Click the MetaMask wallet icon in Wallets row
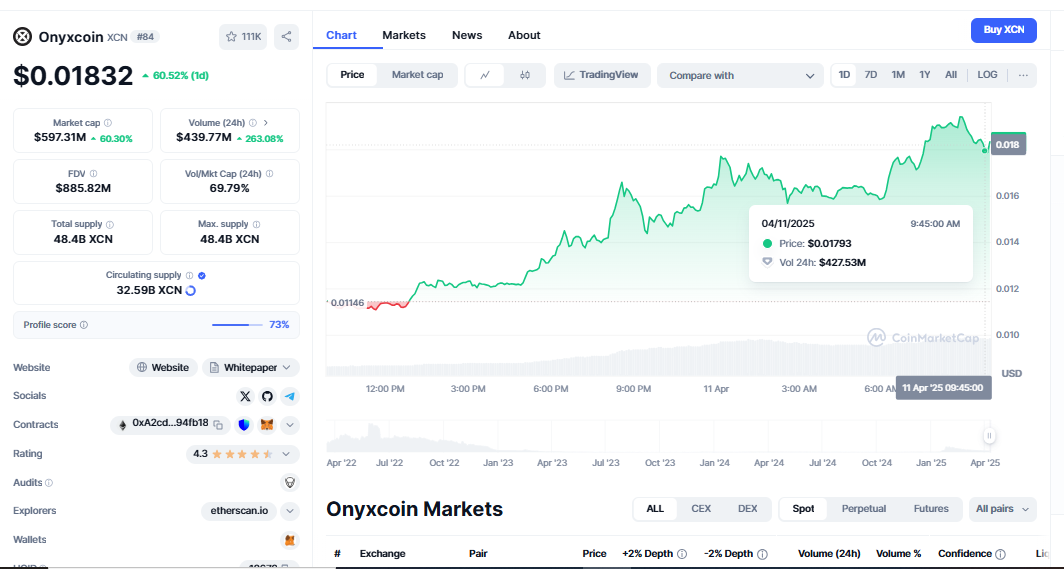Viewport: 1064px width, 569px height. (x=290, y=541)
